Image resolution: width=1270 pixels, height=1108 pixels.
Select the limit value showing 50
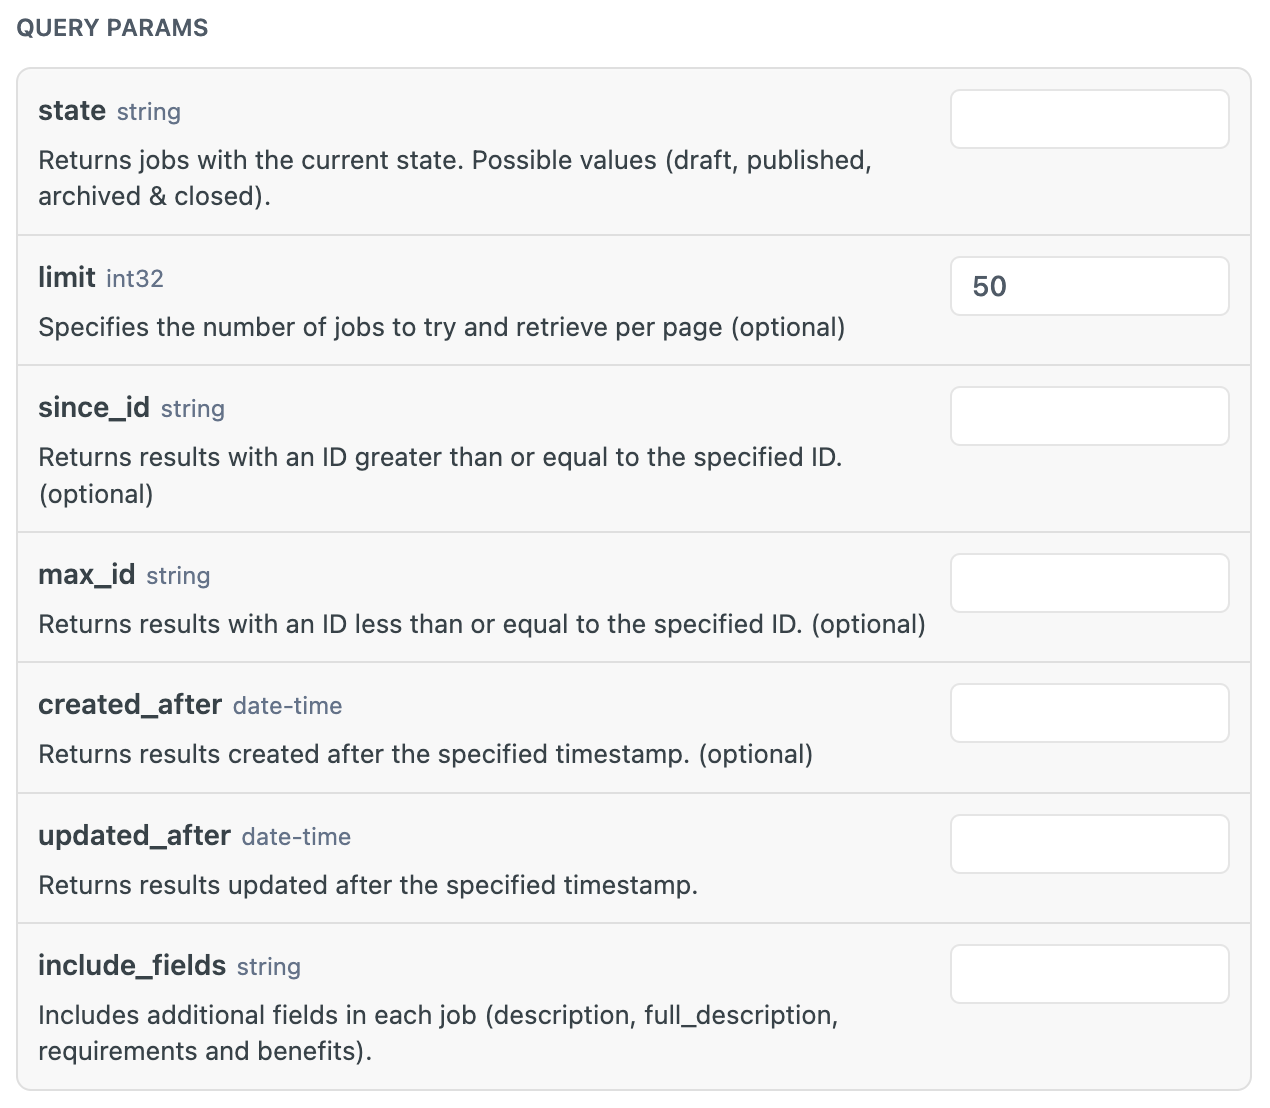pos(1089,286)
